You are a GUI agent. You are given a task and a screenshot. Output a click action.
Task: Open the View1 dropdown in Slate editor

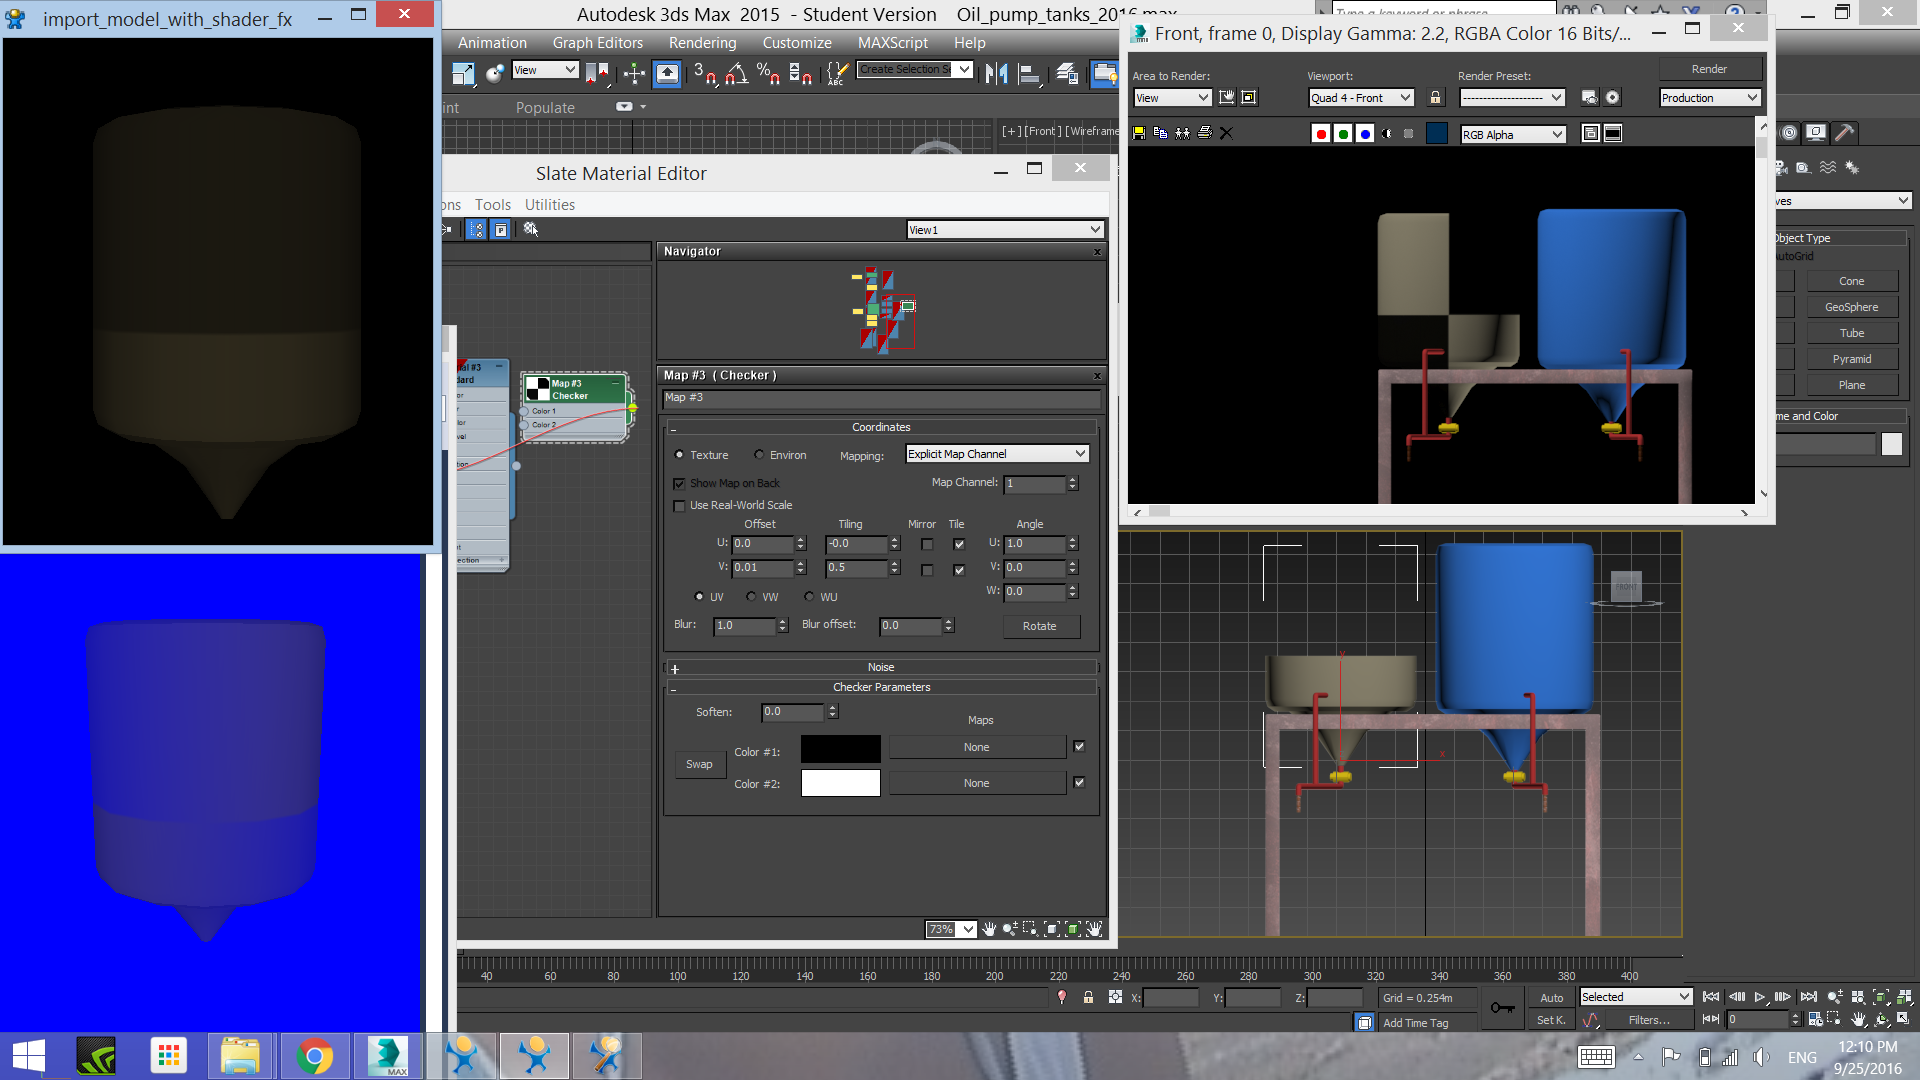point(1005,230)
